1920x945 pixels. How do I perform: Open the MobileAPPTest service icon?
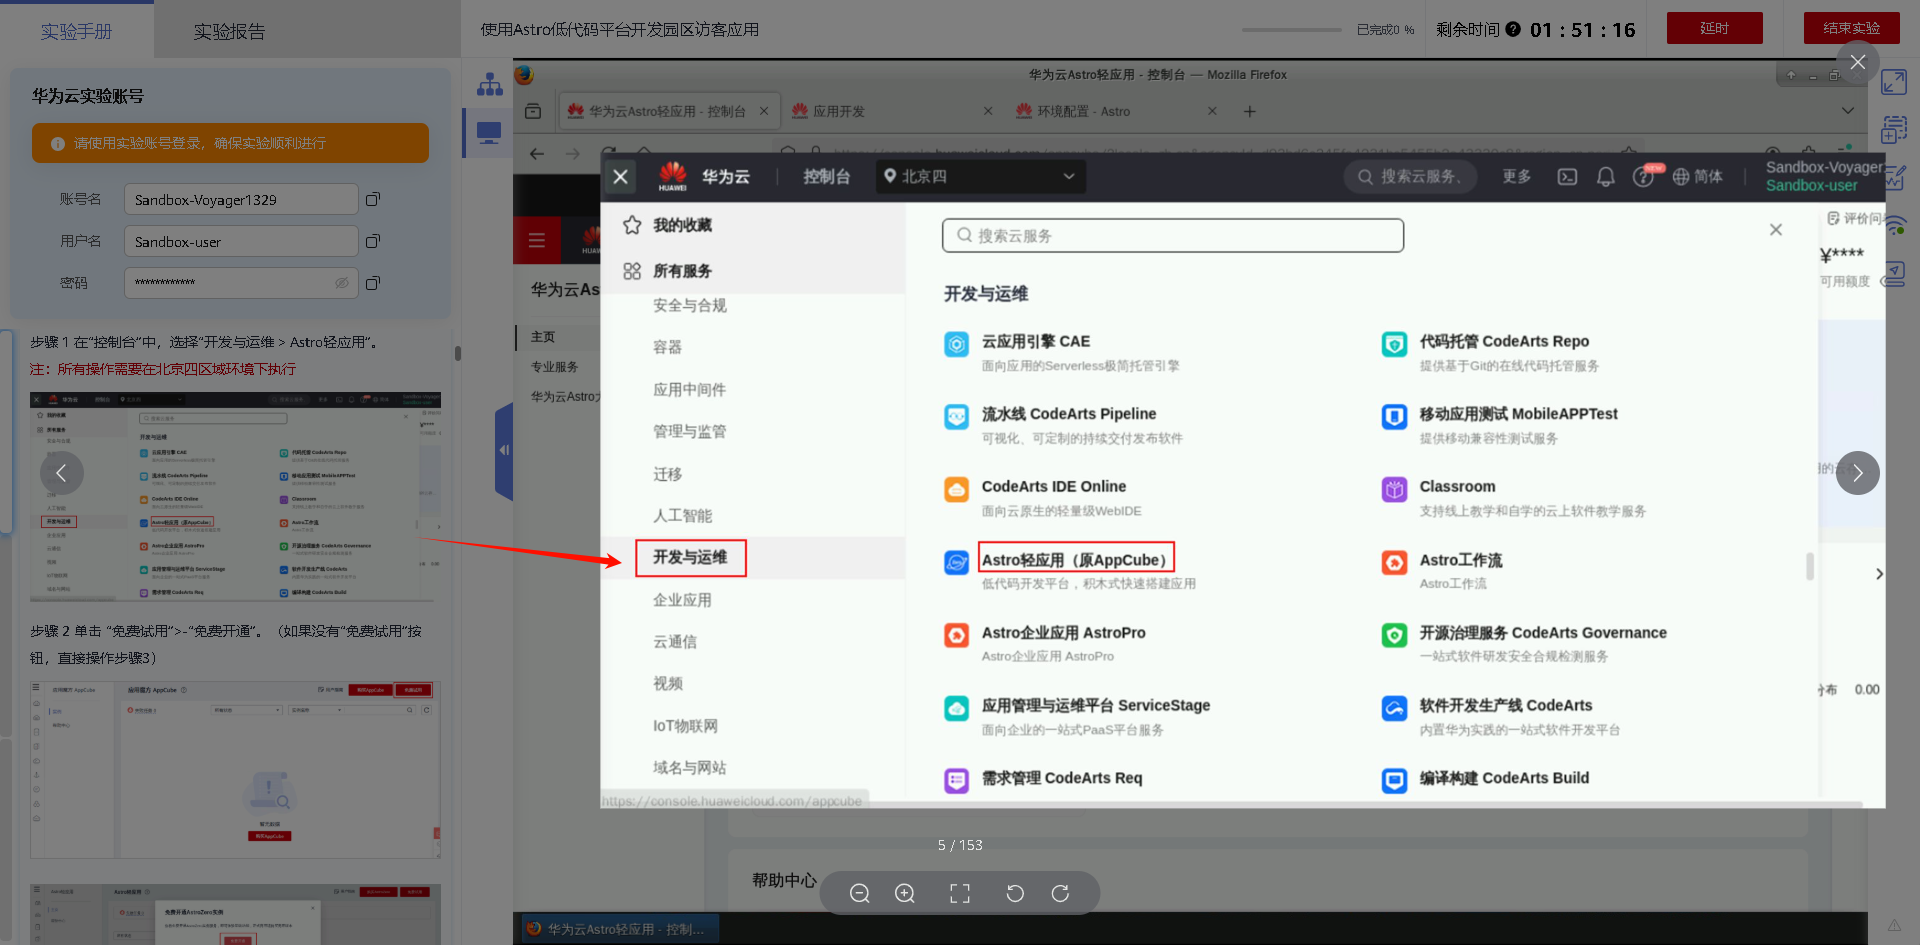(1394, 417)
